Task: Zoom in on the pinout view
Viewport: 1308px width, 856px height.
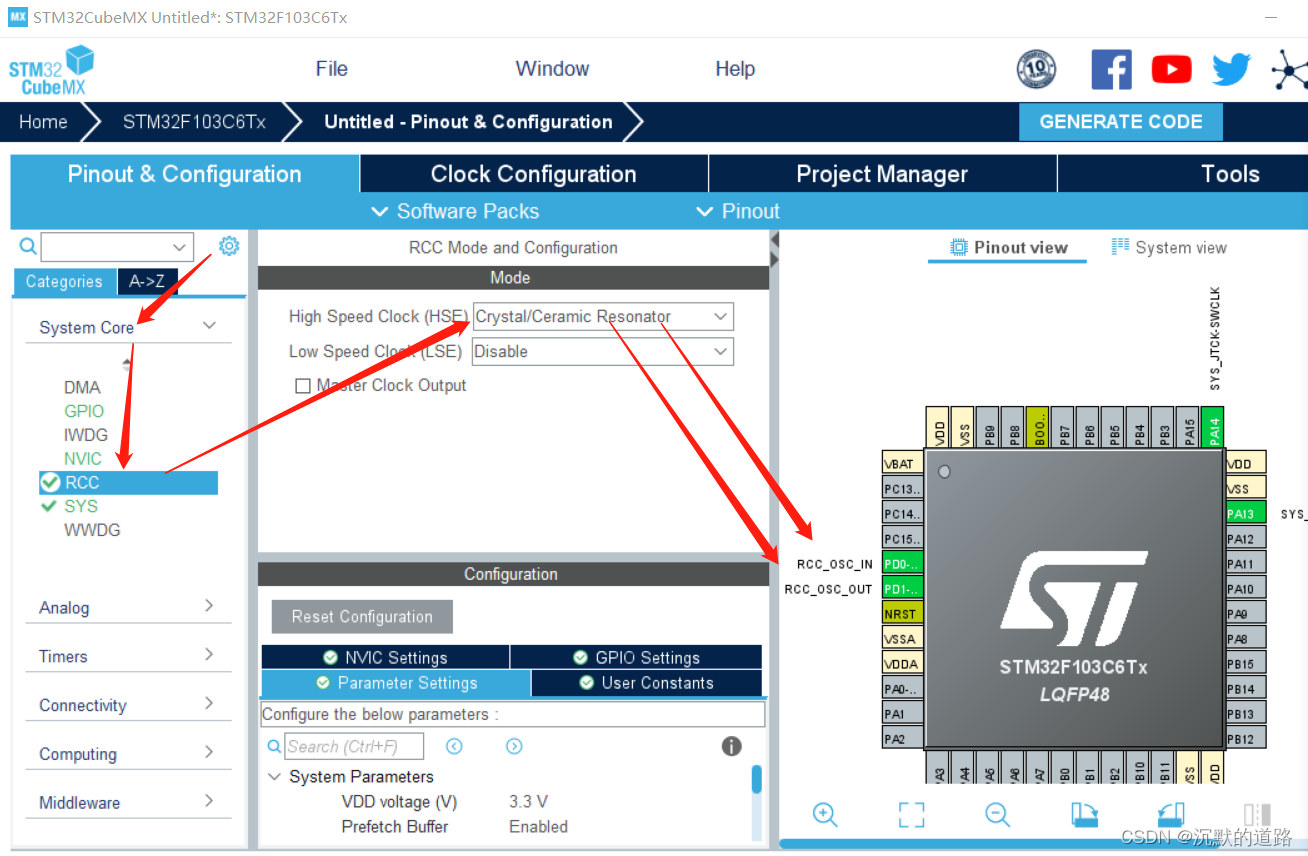Action: 825,814
